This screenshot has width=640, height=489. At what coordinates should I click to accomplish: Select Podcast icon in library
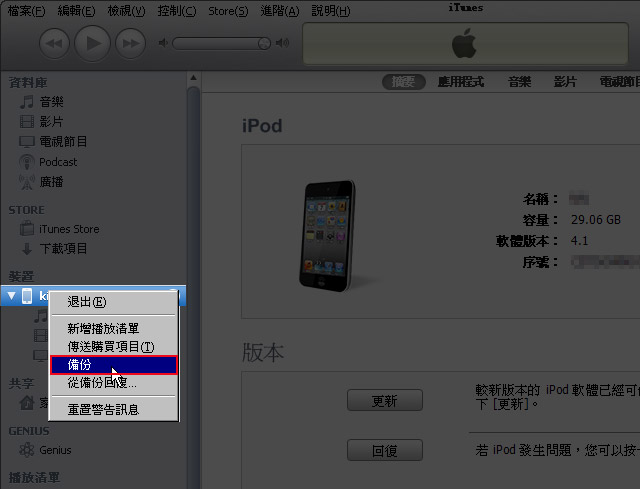point(27,162)
